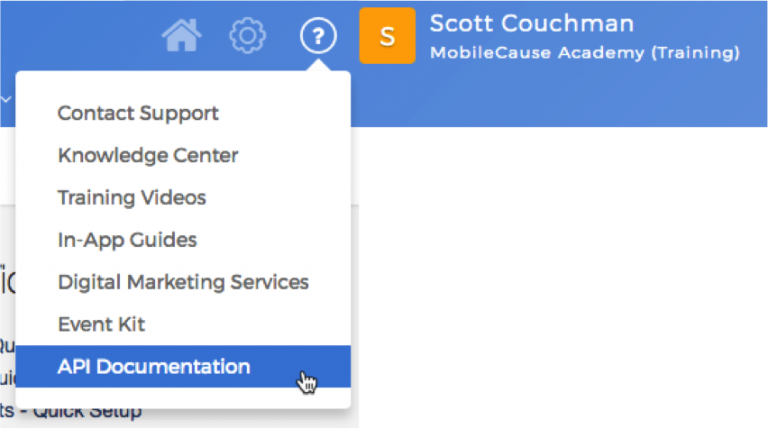Select Digital Marketing Services option
This screenshot has width=768, height=429.
pos(183,282)
